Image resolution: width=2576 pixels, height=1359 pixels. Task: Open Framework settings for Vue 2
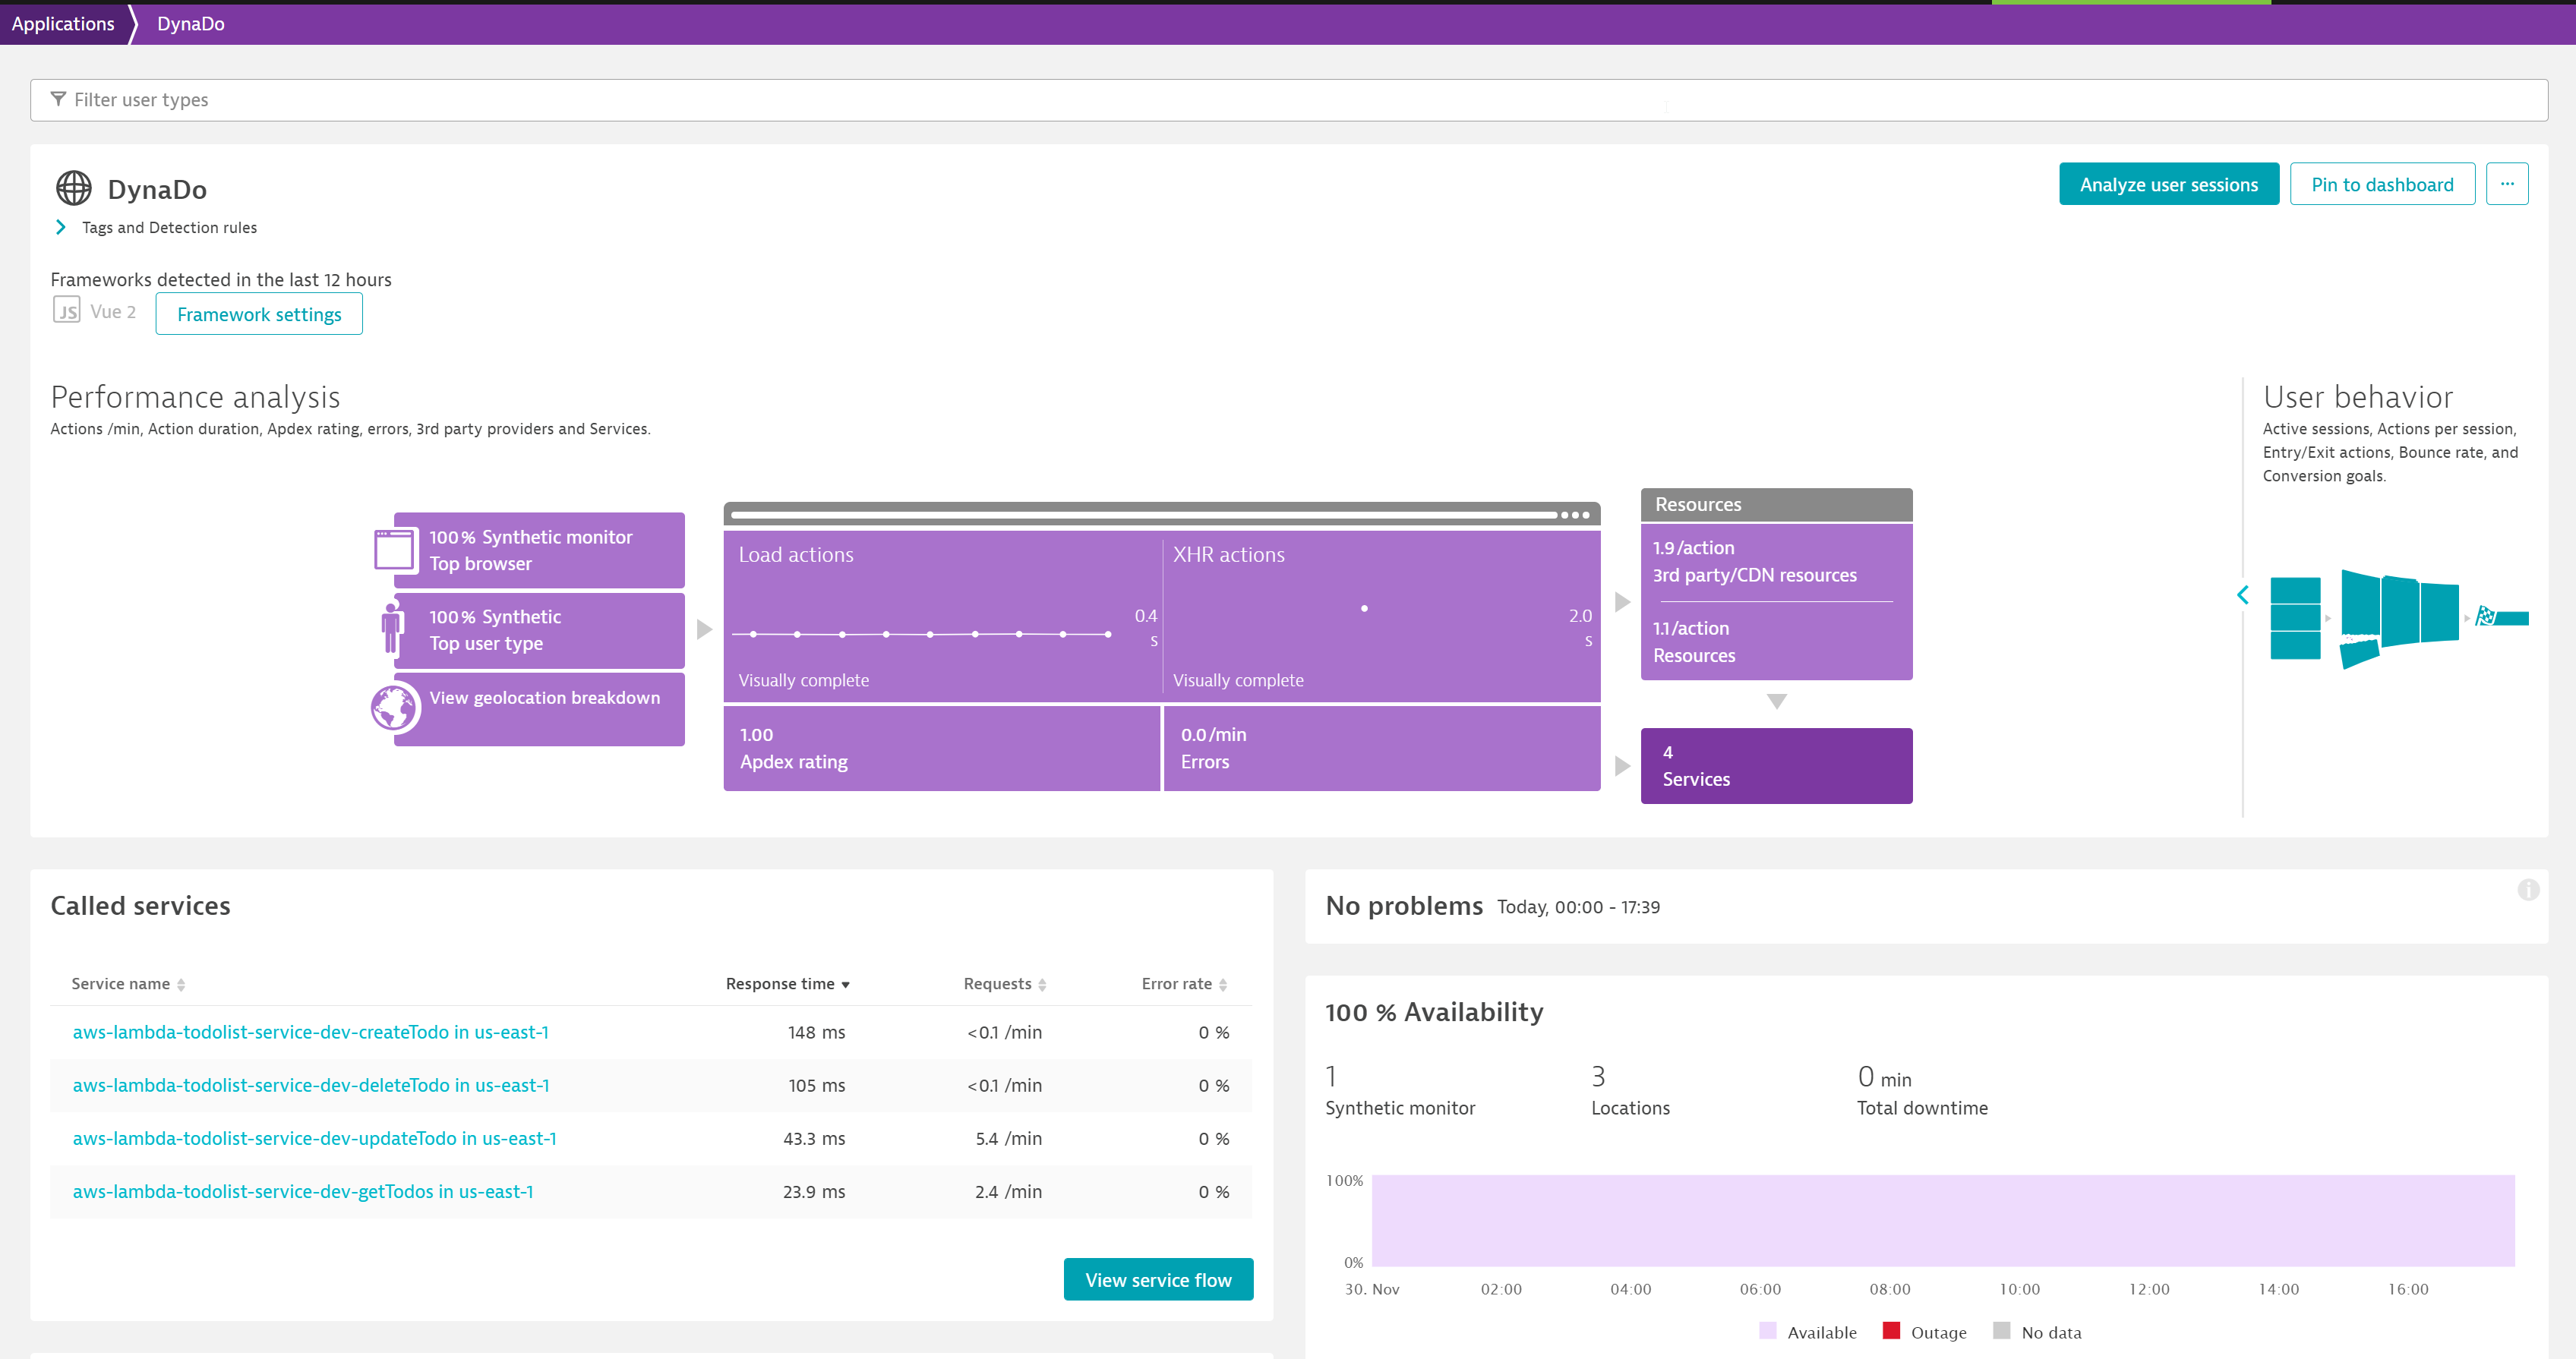pos(259,314)
